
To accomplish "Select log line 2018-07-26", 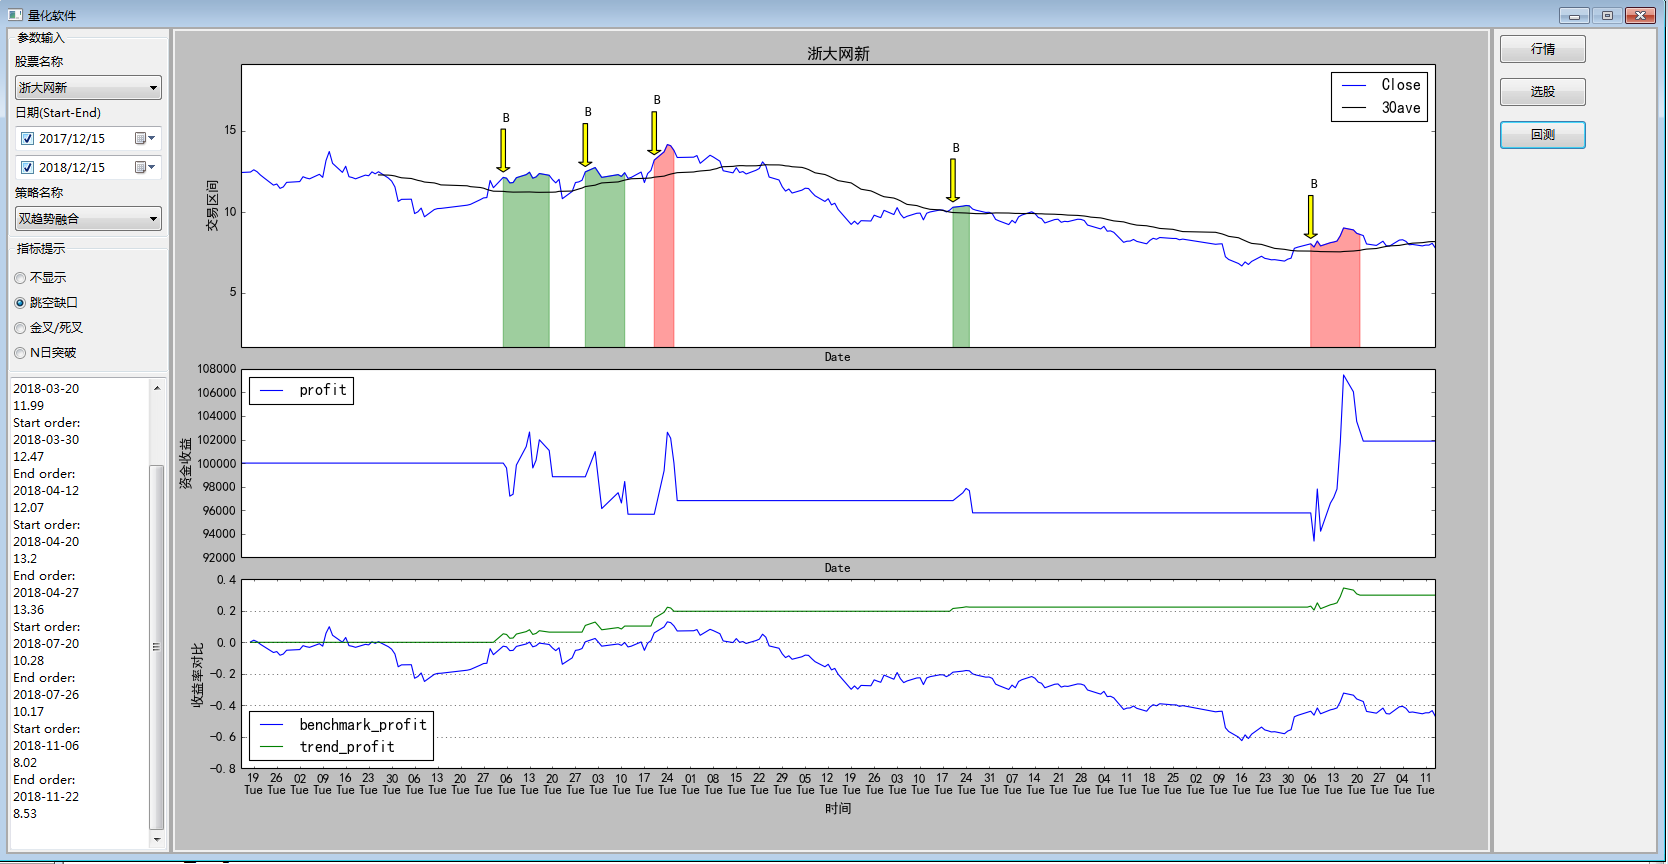I will [46, 695].
